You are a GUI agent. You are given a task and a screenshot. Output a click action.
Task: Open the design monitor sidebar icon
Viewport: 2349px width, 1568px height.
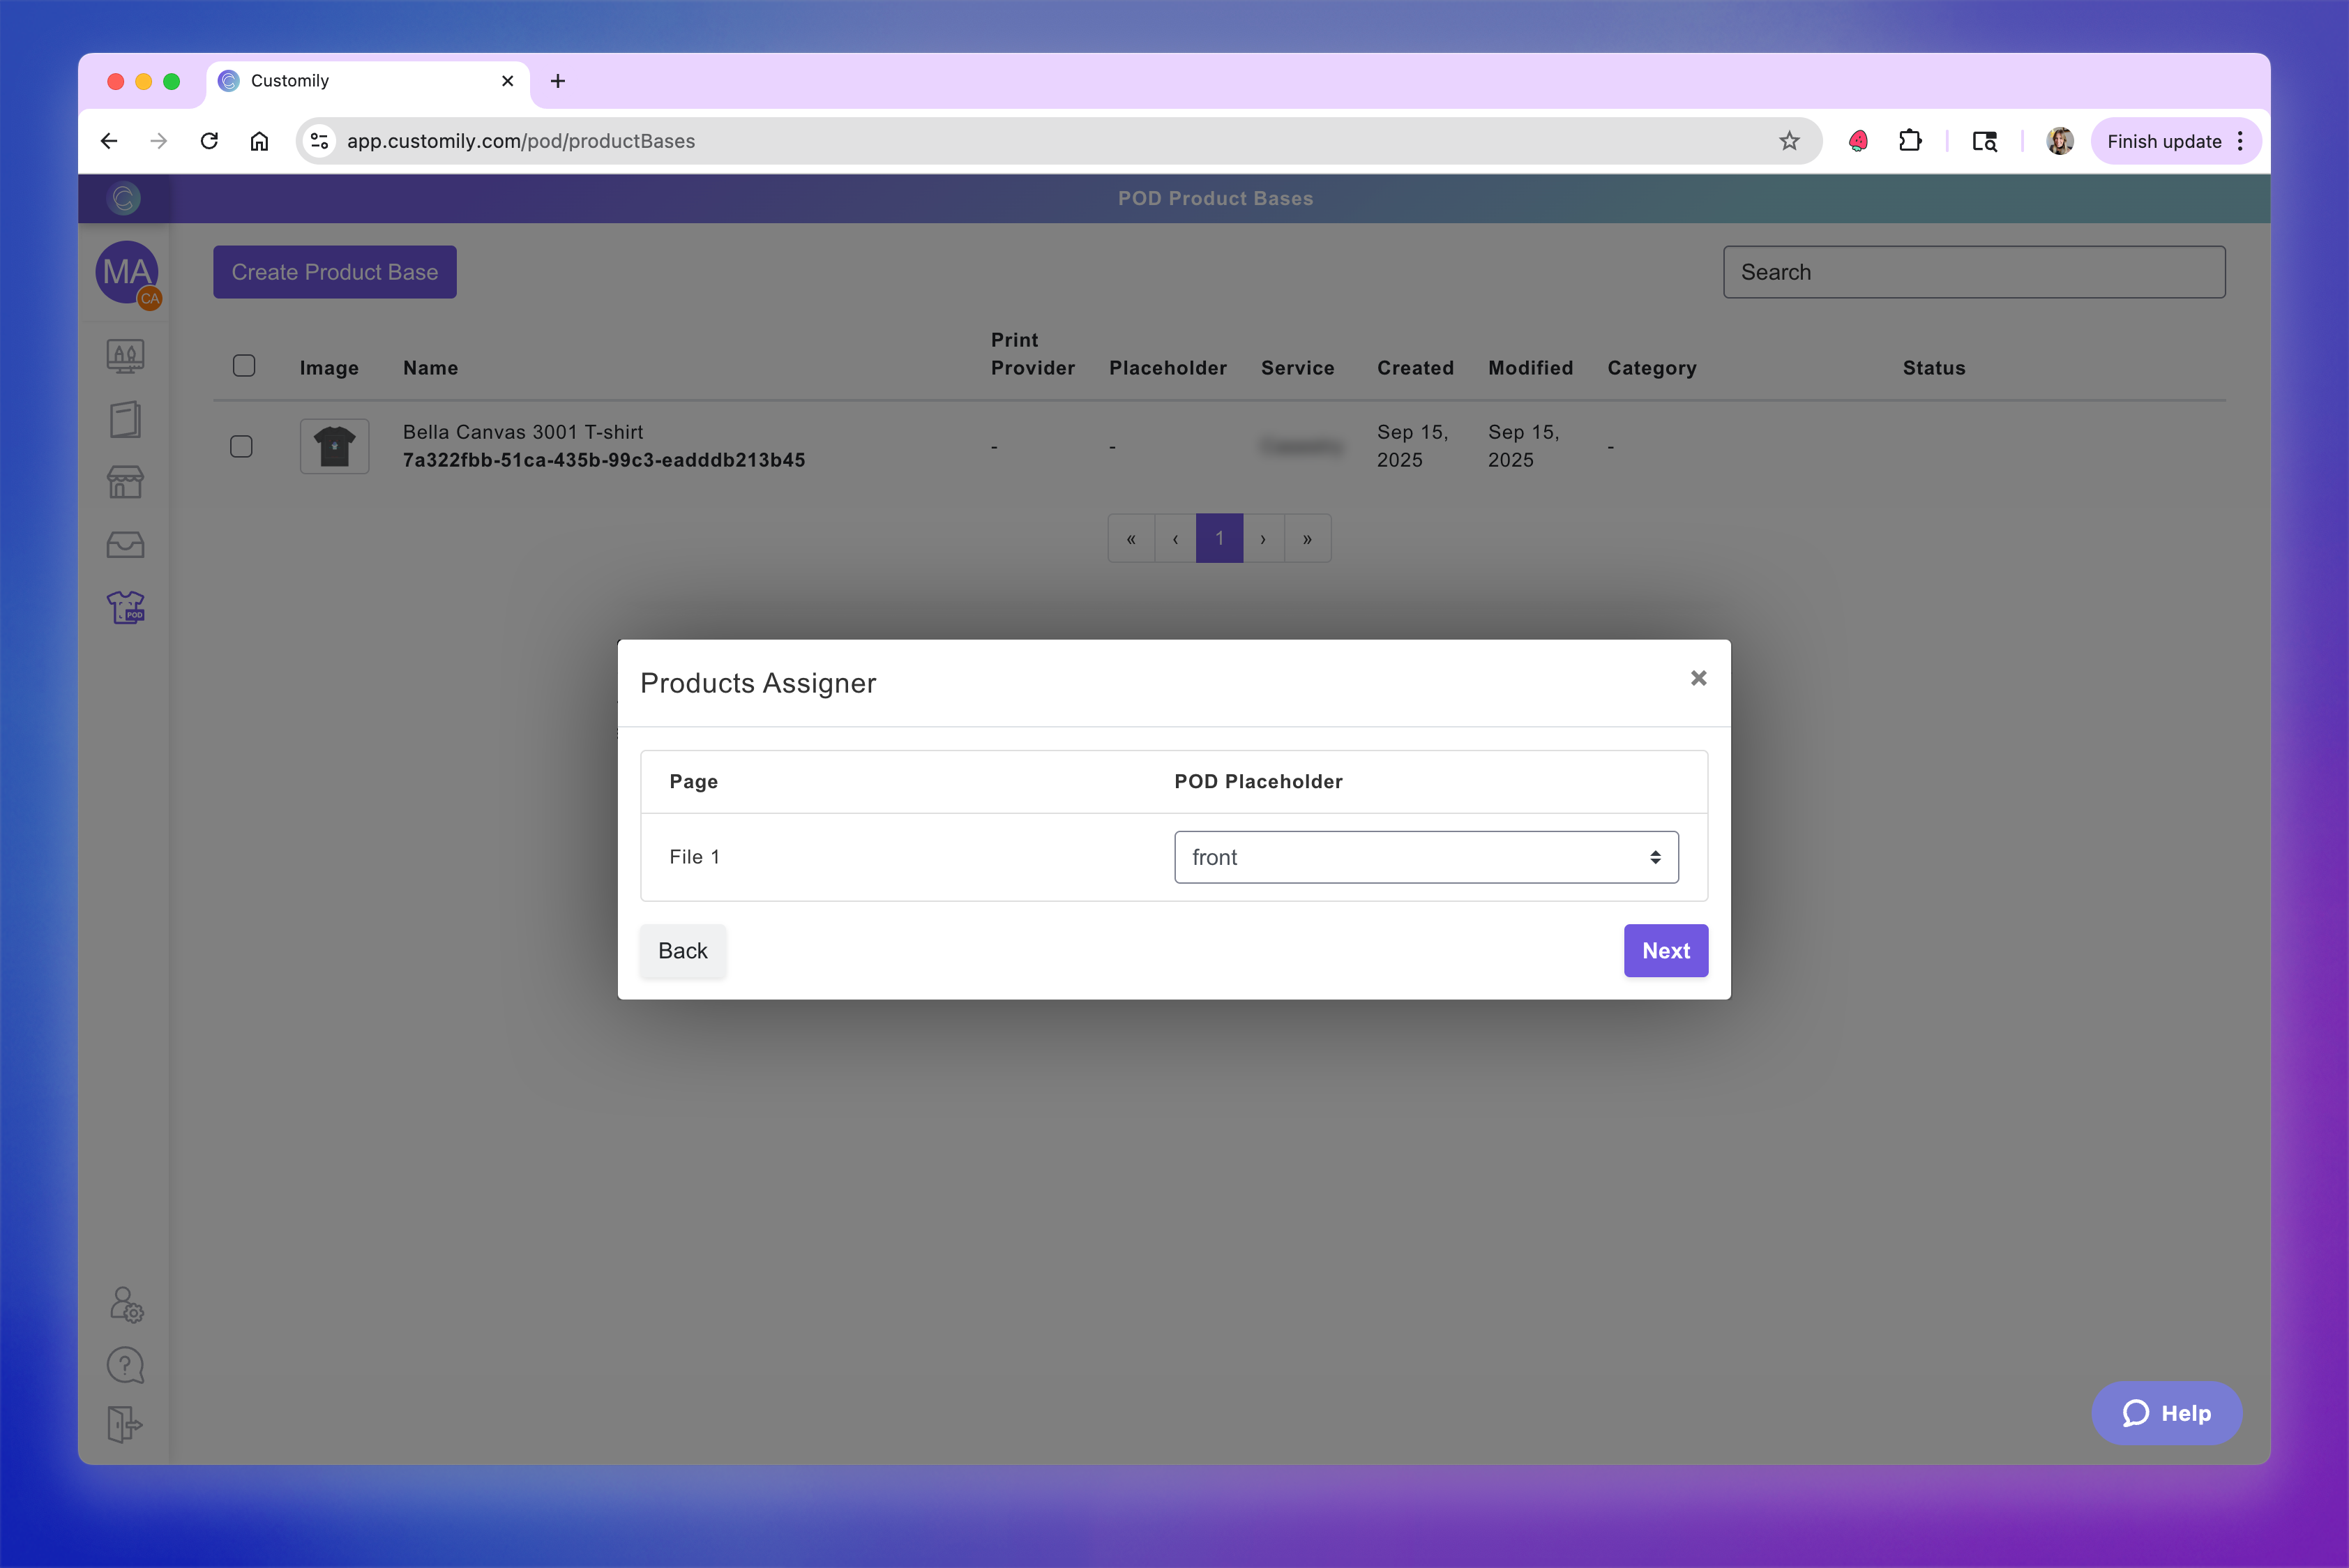[126, 356]
